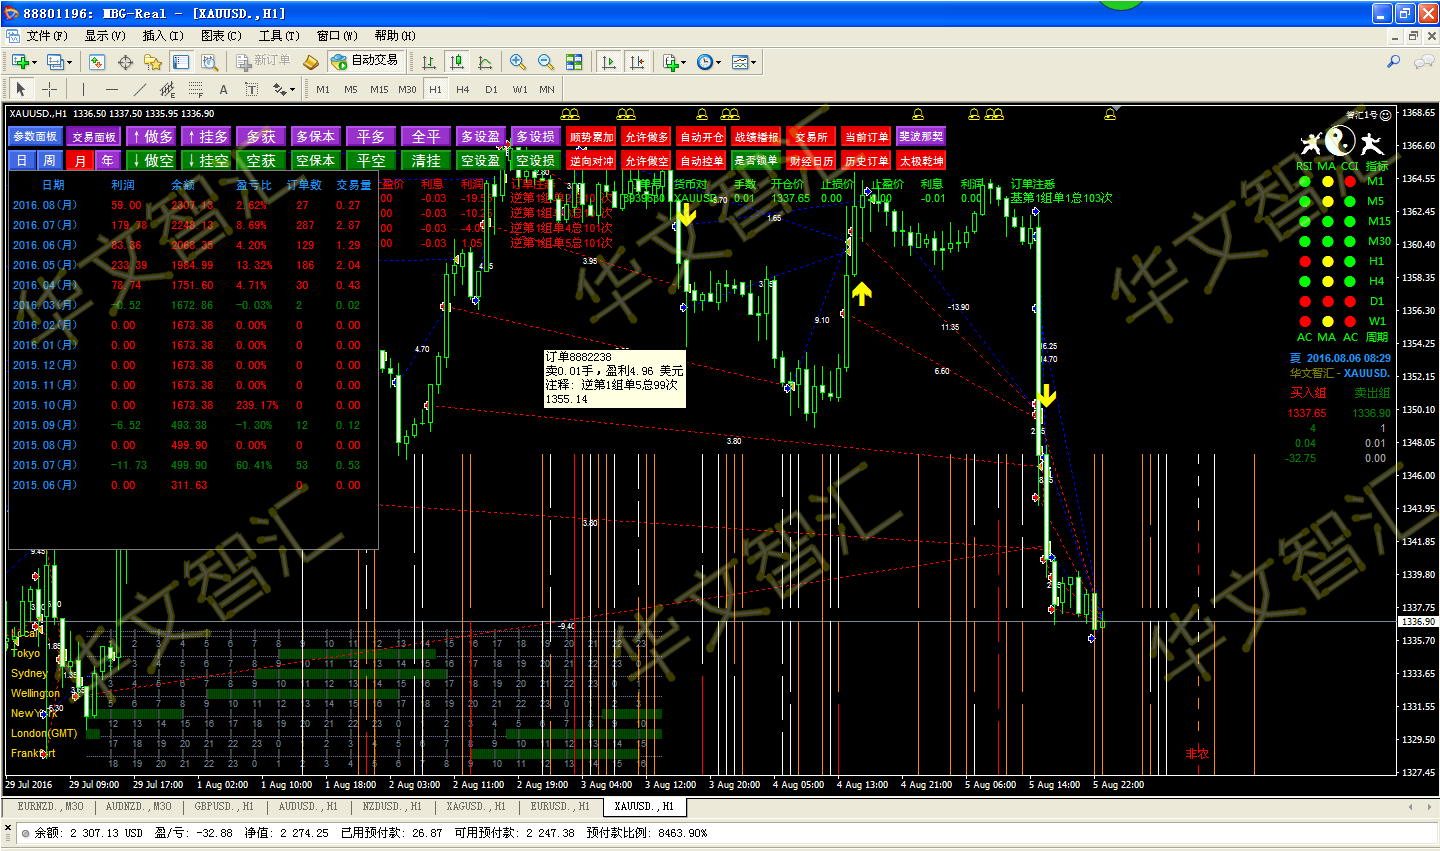Screen dimensions: 1440x851
Task: Open the Templates dropdown
Action: pyautogui.click(x=743, y=62)
